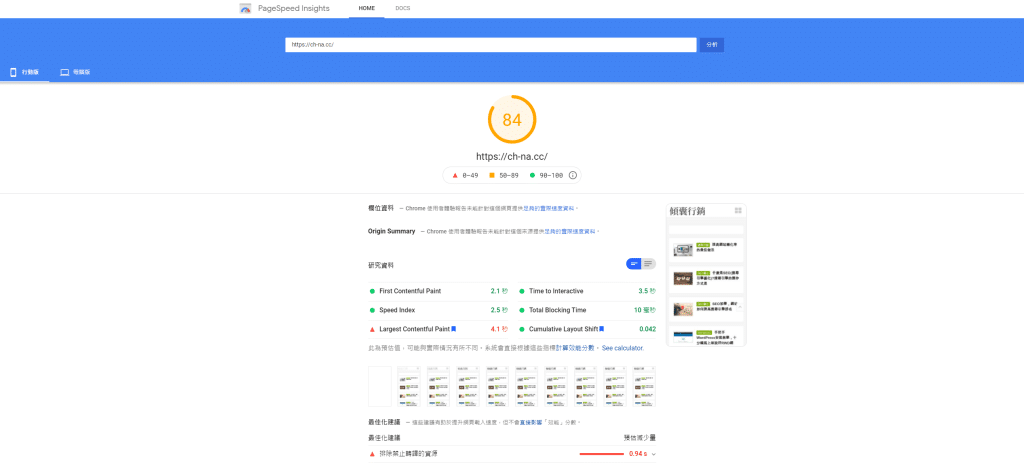
Task: Click the mobile phone icon in device tabs
Action: [x=13, y=72]
